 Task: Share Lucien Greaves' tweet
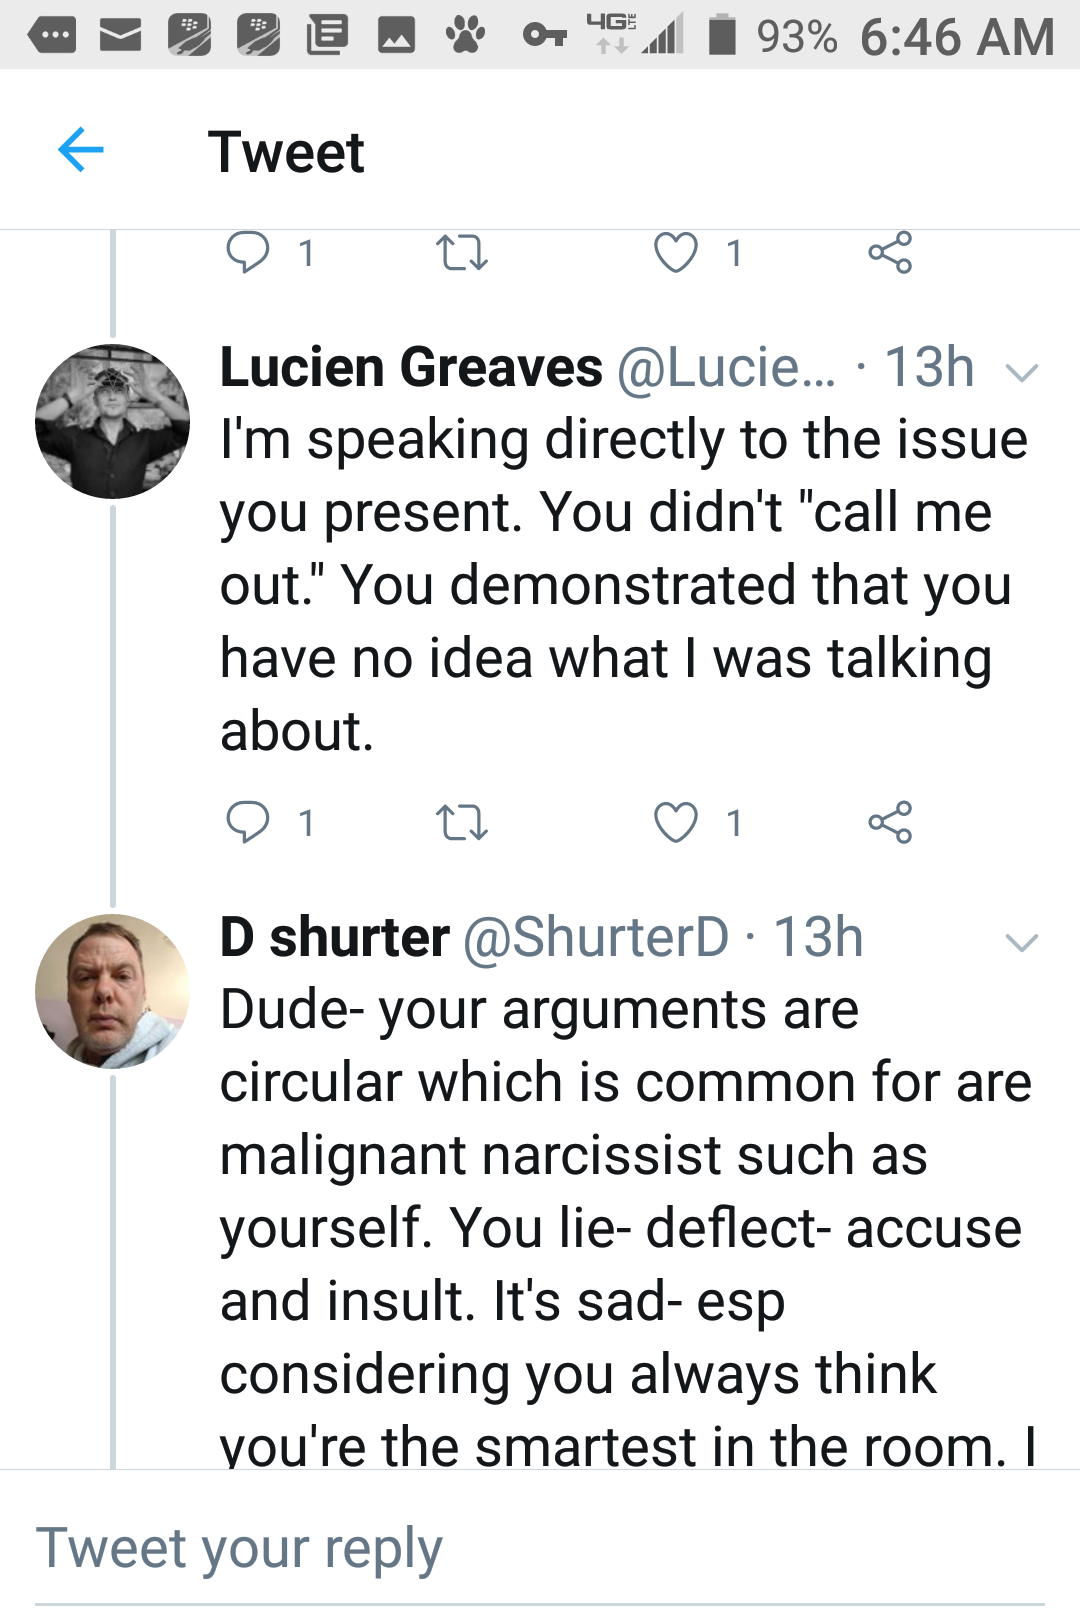click(890, 823)
